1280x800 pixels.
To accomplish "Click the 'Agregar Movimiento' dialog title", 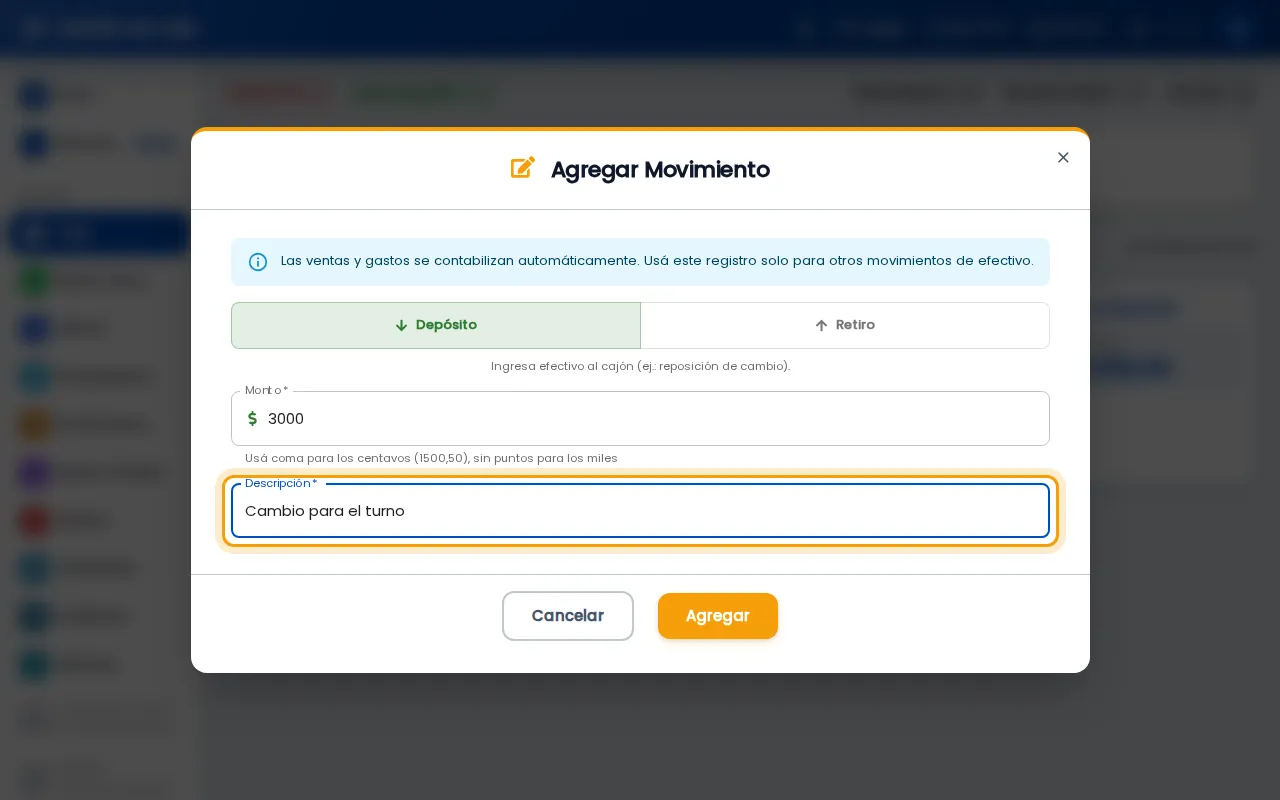I will [660, 169].
